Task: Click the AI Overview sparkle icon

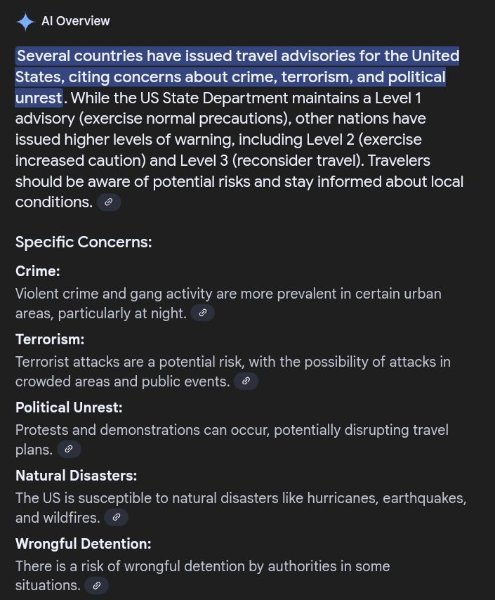Action: click(x=25, y=21)
